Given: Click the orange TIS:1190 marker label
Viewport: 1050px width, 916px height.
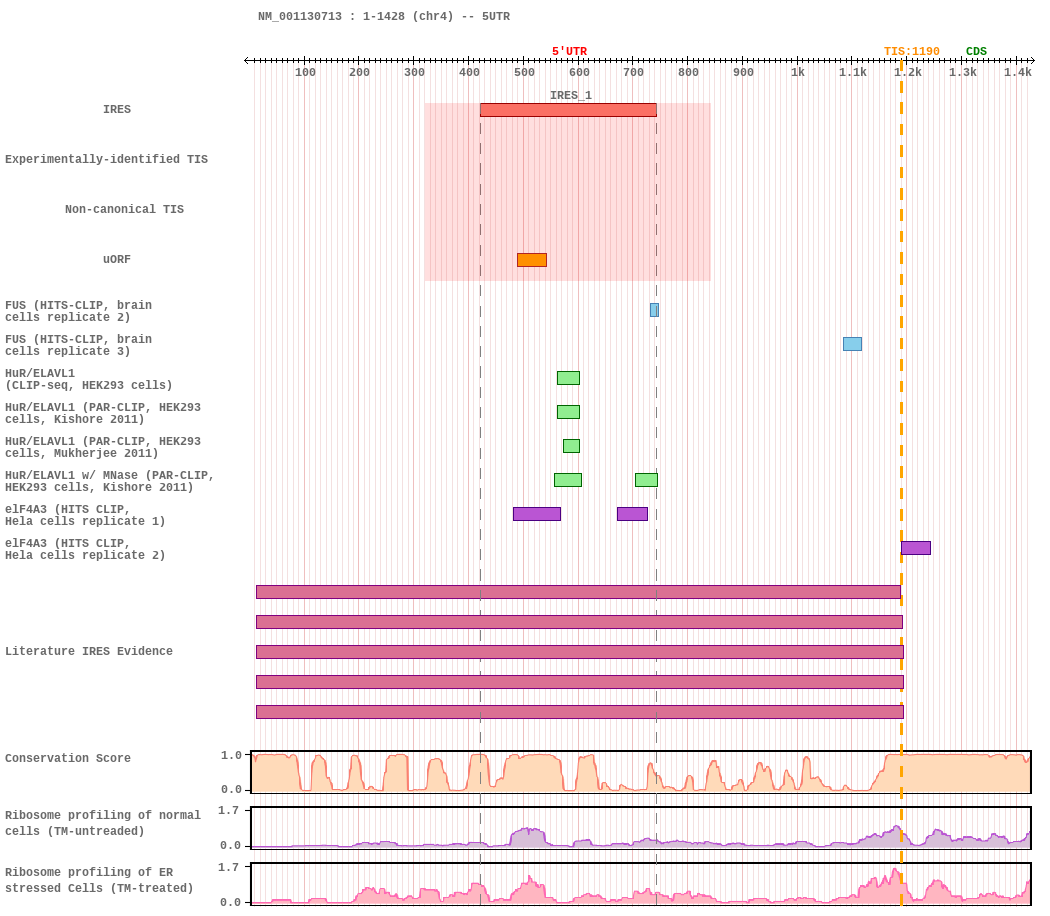Looking at the screenshot, I should (911, 52).
